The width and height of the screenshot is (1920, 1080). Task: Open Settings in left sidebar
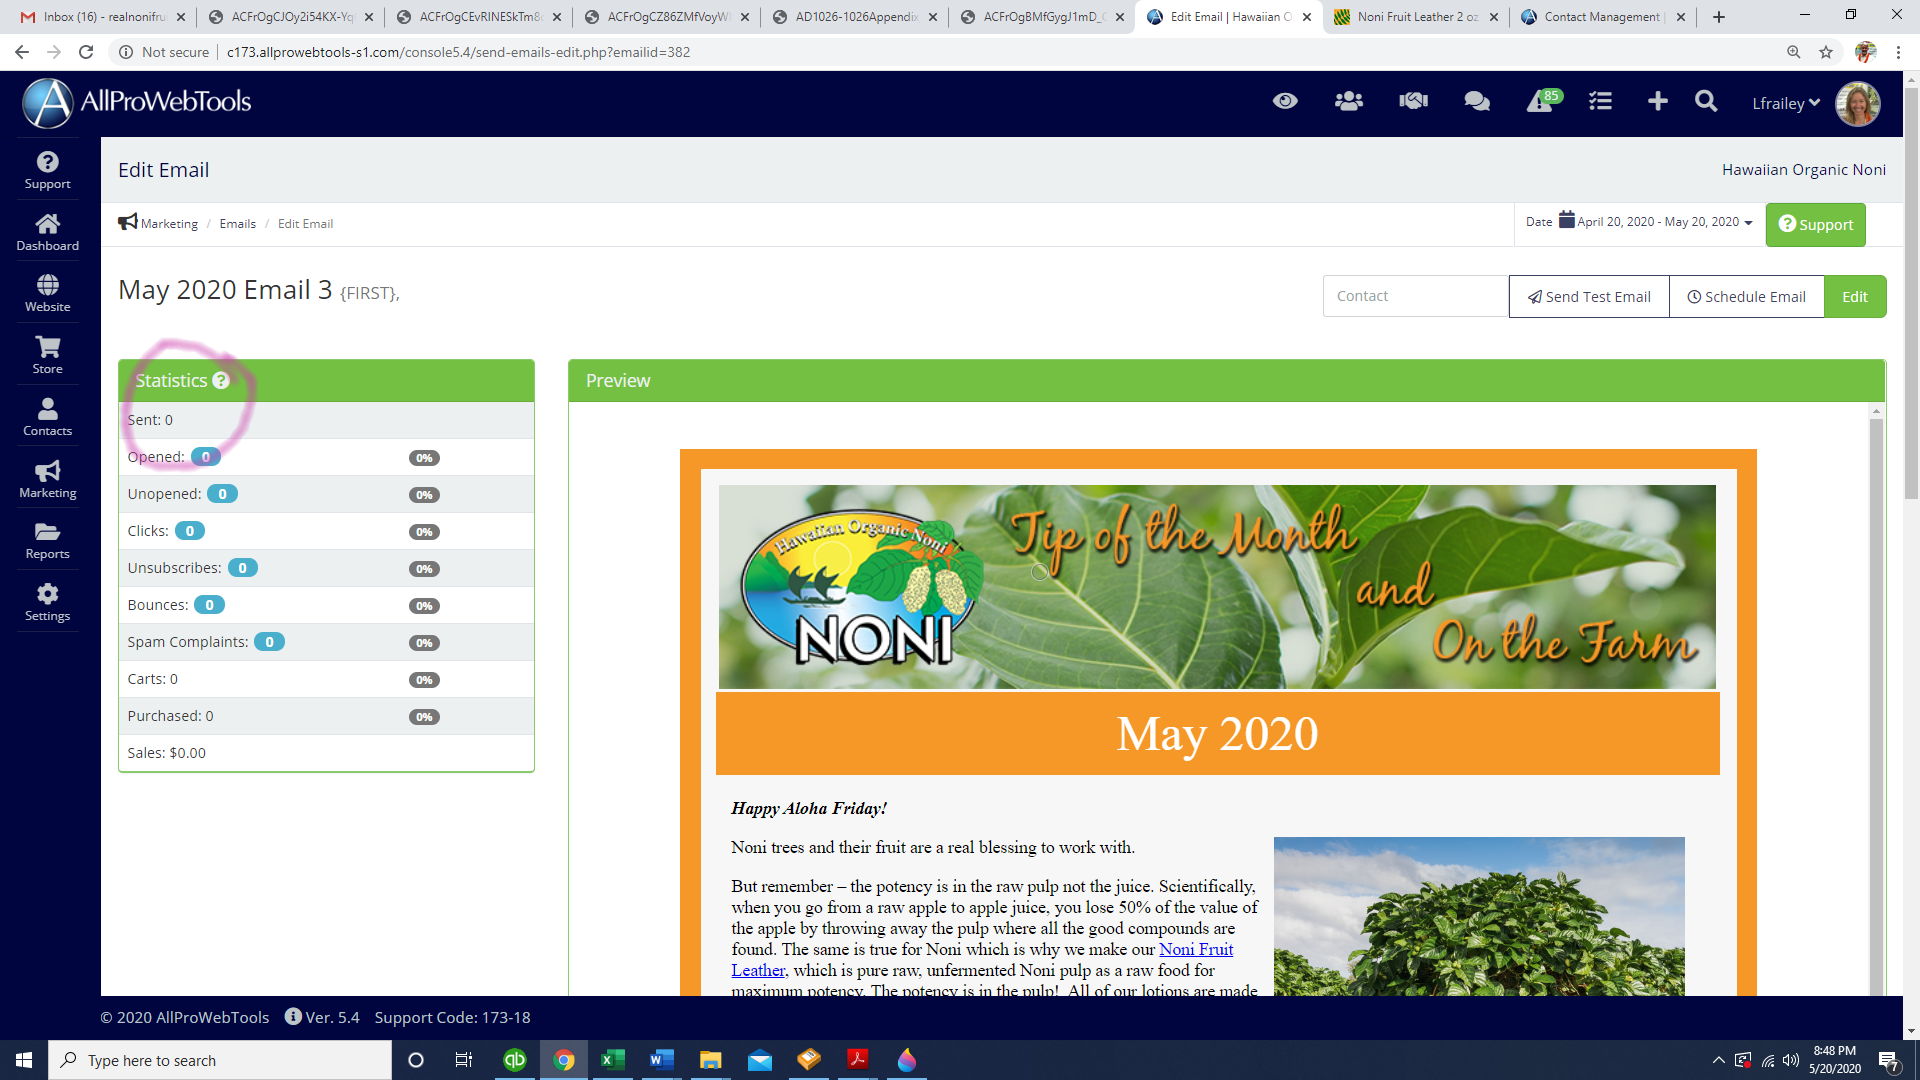pos(48,603)
